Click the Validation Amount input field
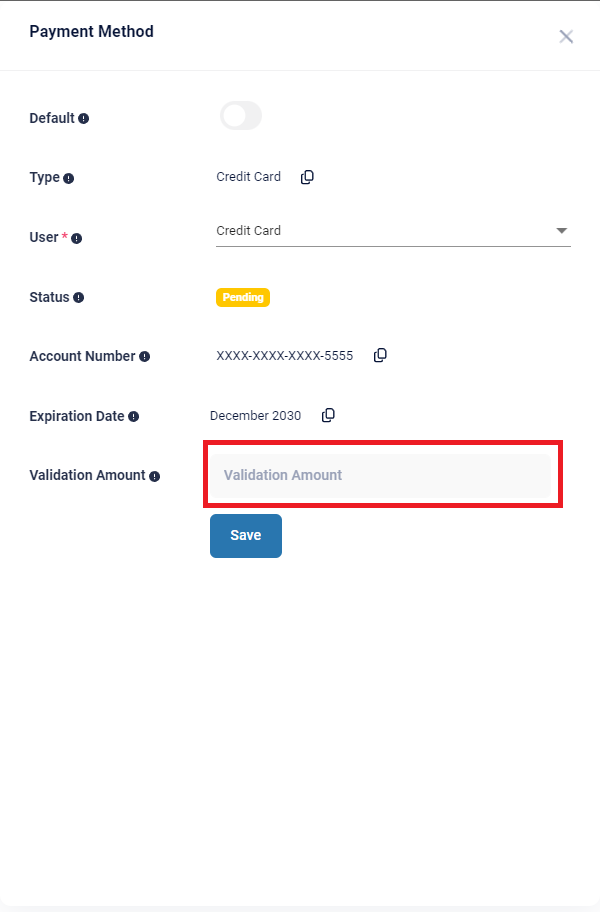 (x=380, y=475)
